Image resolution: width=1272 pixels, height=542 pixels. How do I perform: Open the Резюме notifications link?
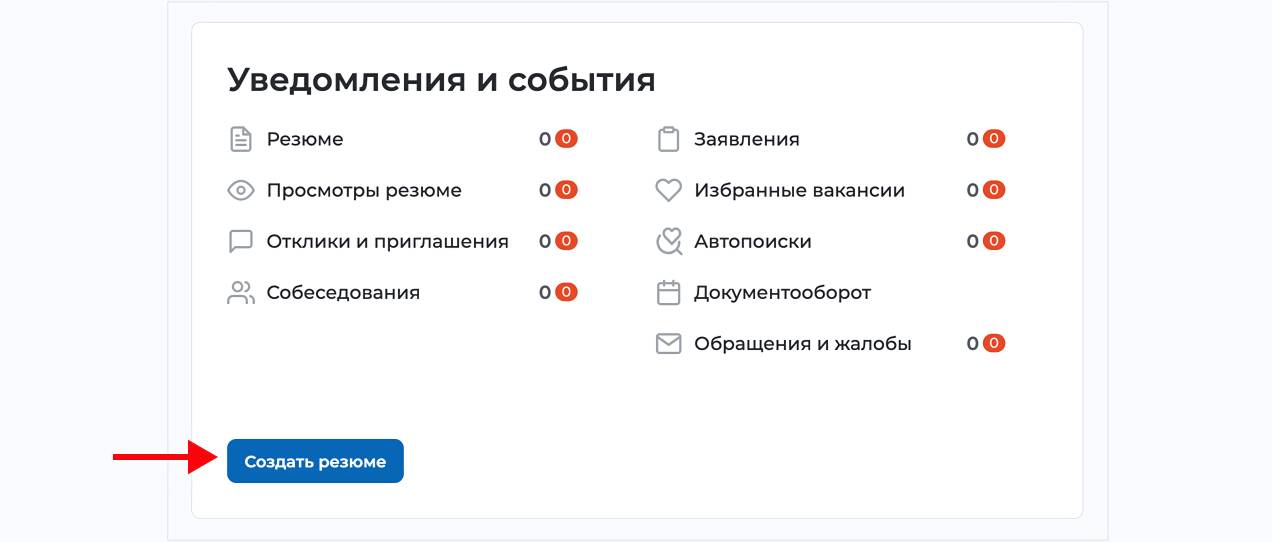[305, 139]
